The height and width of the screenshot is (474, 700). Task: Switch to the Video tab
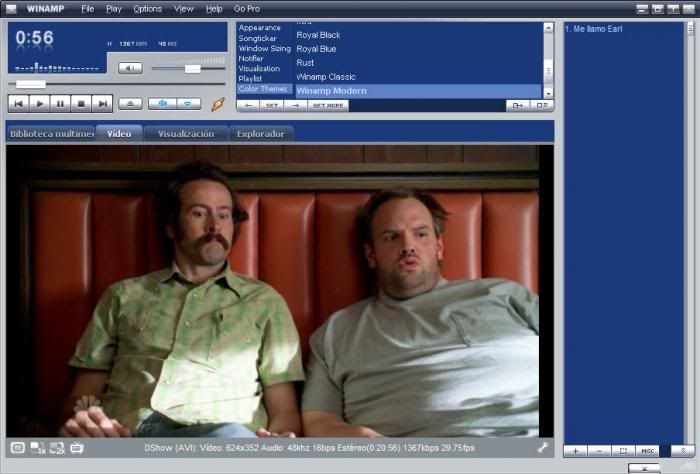119,134
